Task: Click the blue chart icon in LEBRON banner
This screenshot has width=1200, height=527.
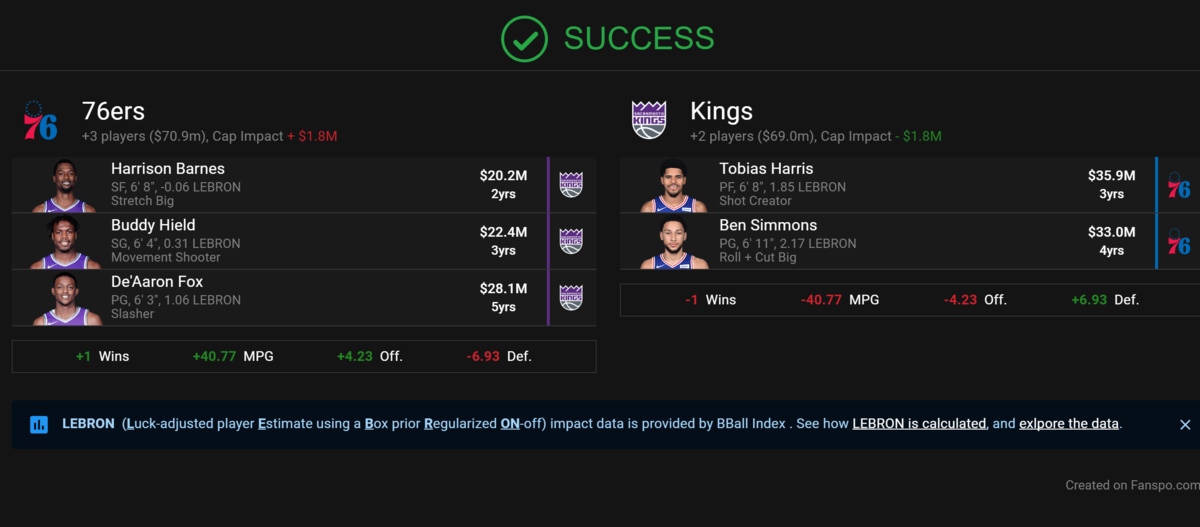Action: [x=39, y=424]
